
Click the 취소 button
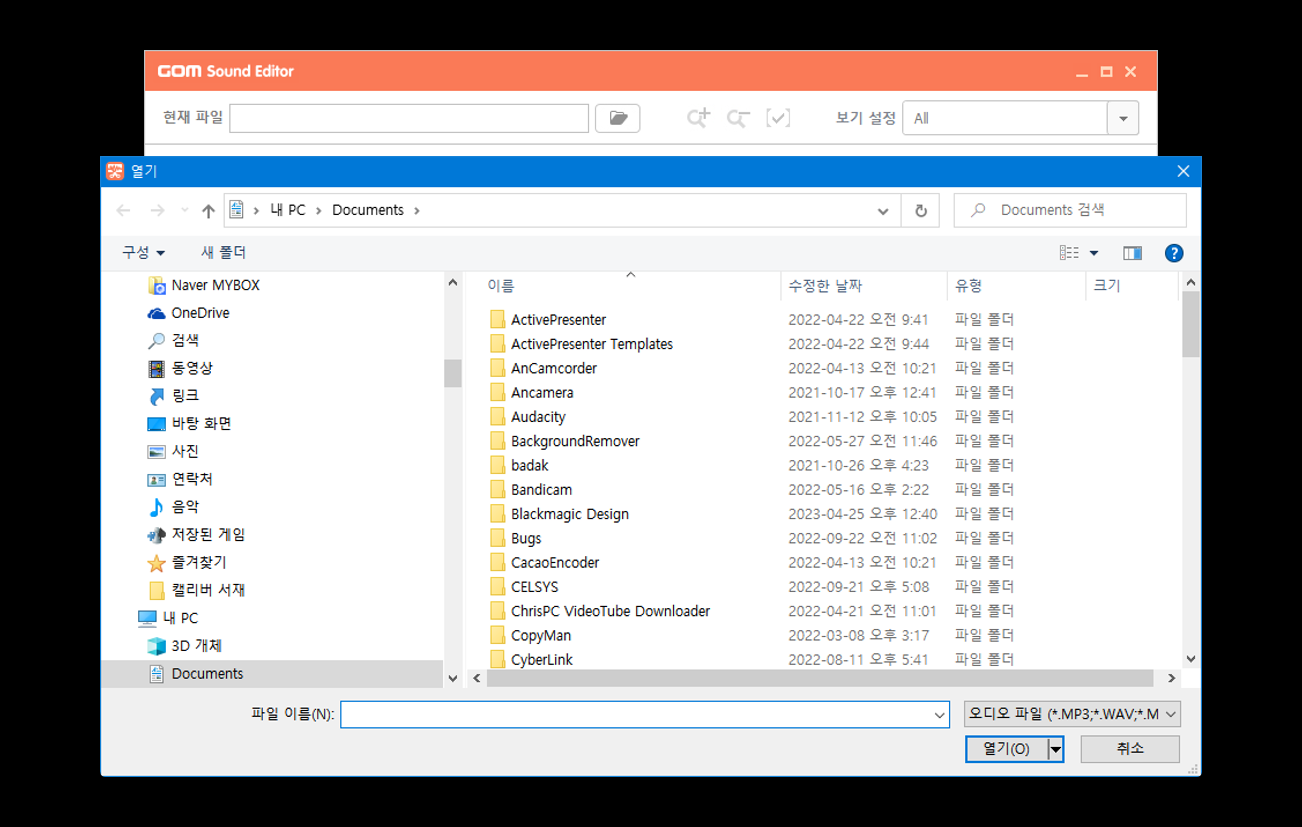pyautogui.click(x=1130, y=748)
